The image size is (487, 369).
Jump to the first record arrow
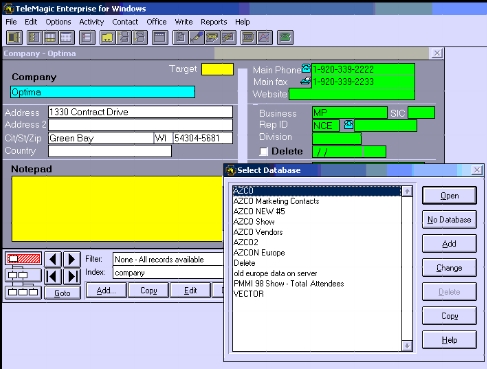(x=53, y=276)
